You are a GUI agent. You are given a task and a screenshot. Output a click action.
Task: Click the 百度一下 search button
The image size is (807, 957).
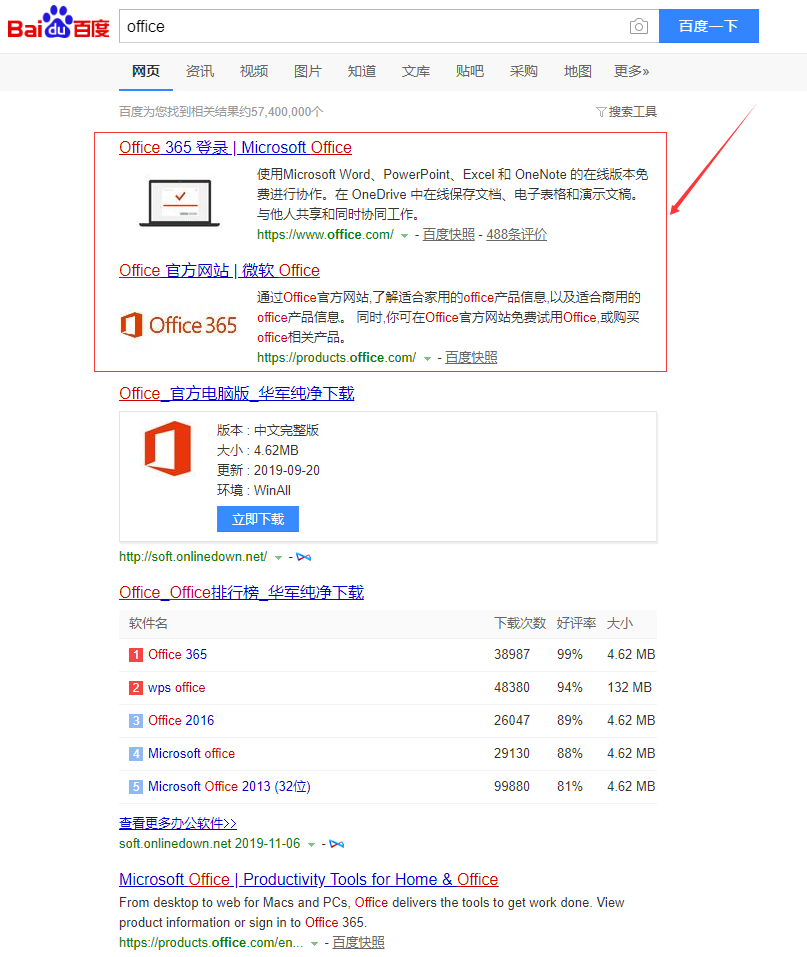click(x=709, y=26)
